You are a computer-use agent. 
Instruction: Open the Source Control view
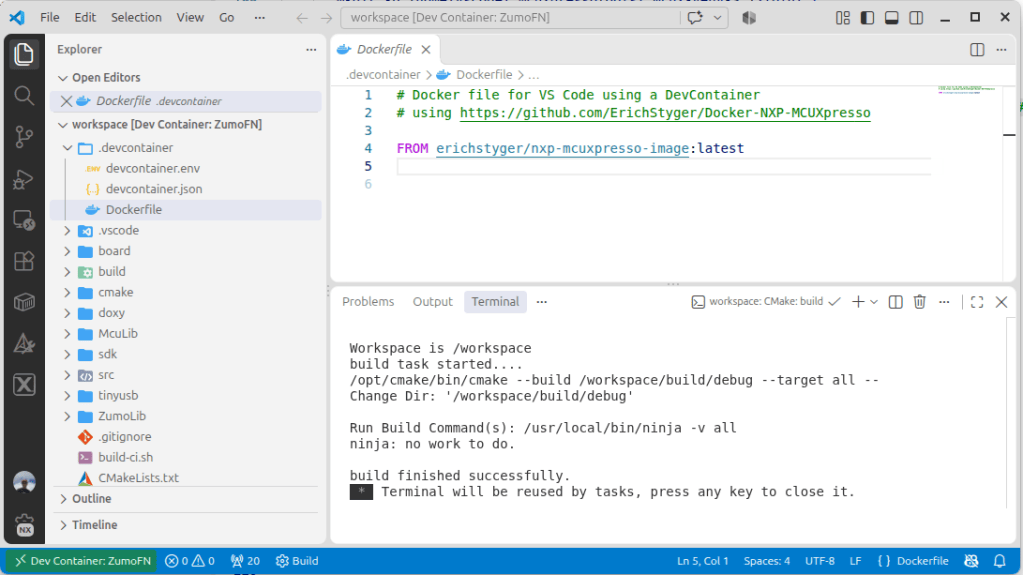[24, 137]
